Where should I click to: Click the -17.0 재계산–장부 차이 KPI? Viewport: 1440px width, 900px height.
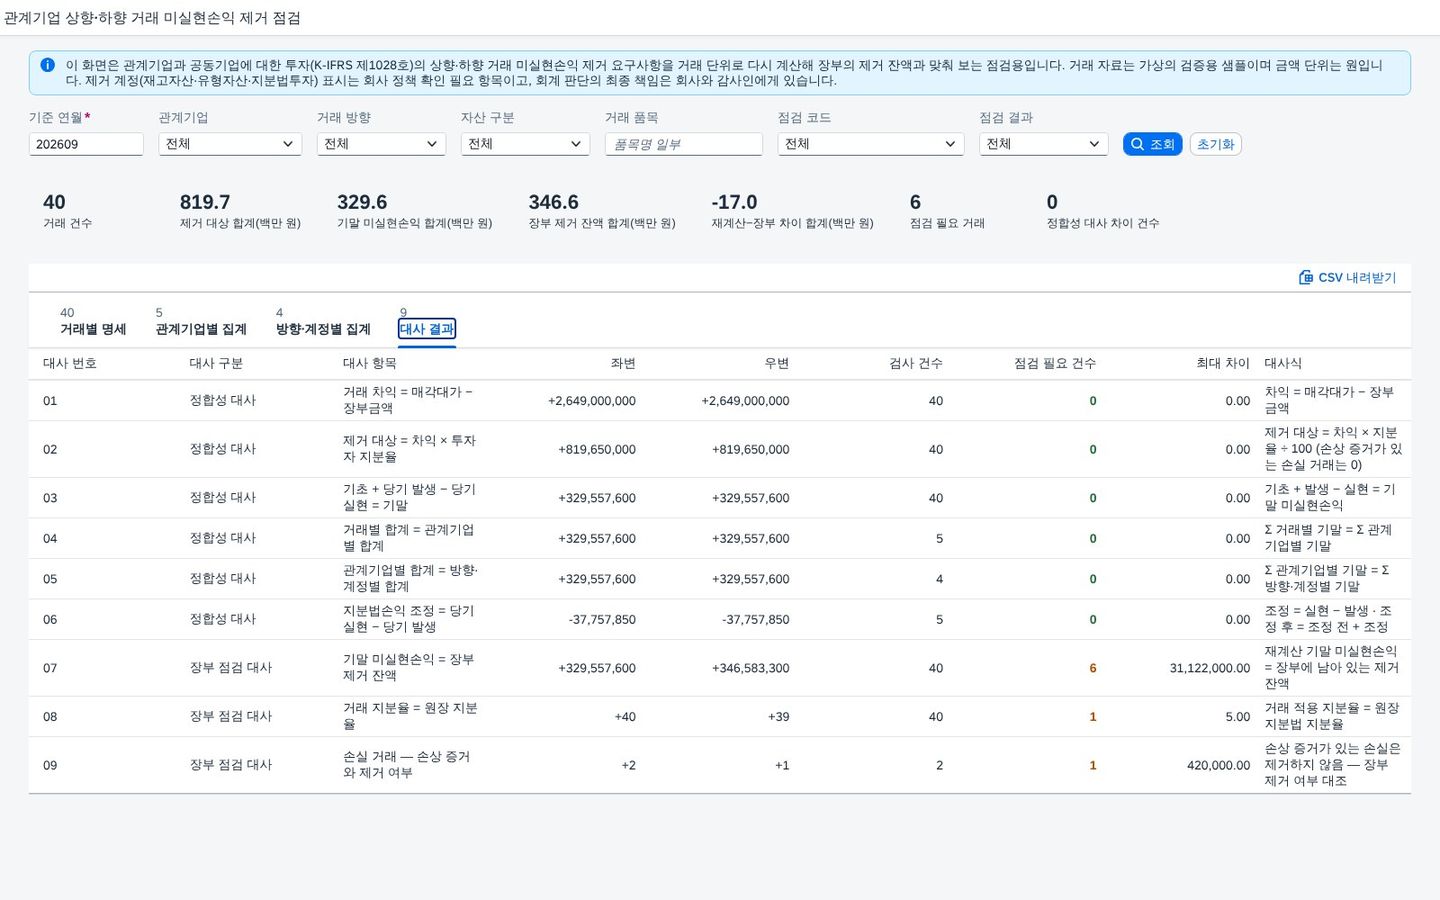click(792, 210)
